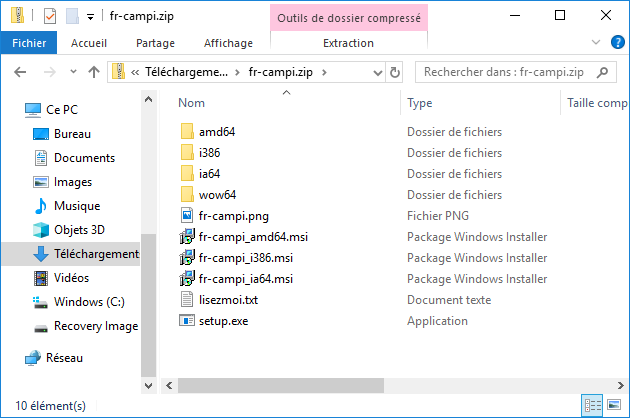Open the help question mark icon
This screenshot has height=418, width=630.
[x=617, y=42]
